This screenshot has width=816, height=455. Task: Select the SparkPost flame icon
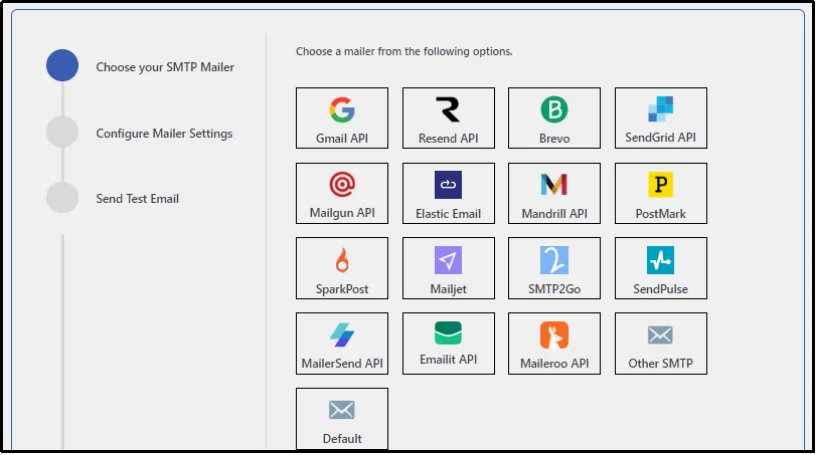click(x=342, y=260)
